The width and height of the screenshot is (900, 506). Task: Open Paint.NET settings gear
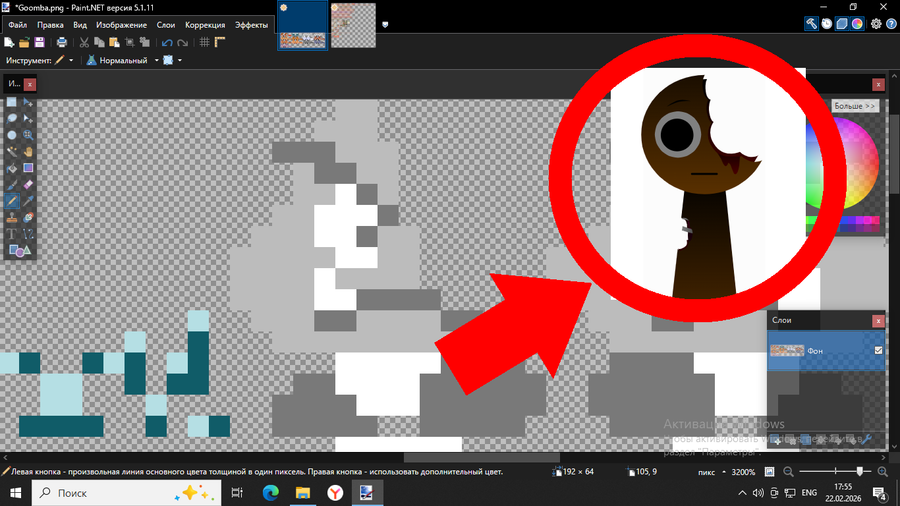[x=876, y=24]
